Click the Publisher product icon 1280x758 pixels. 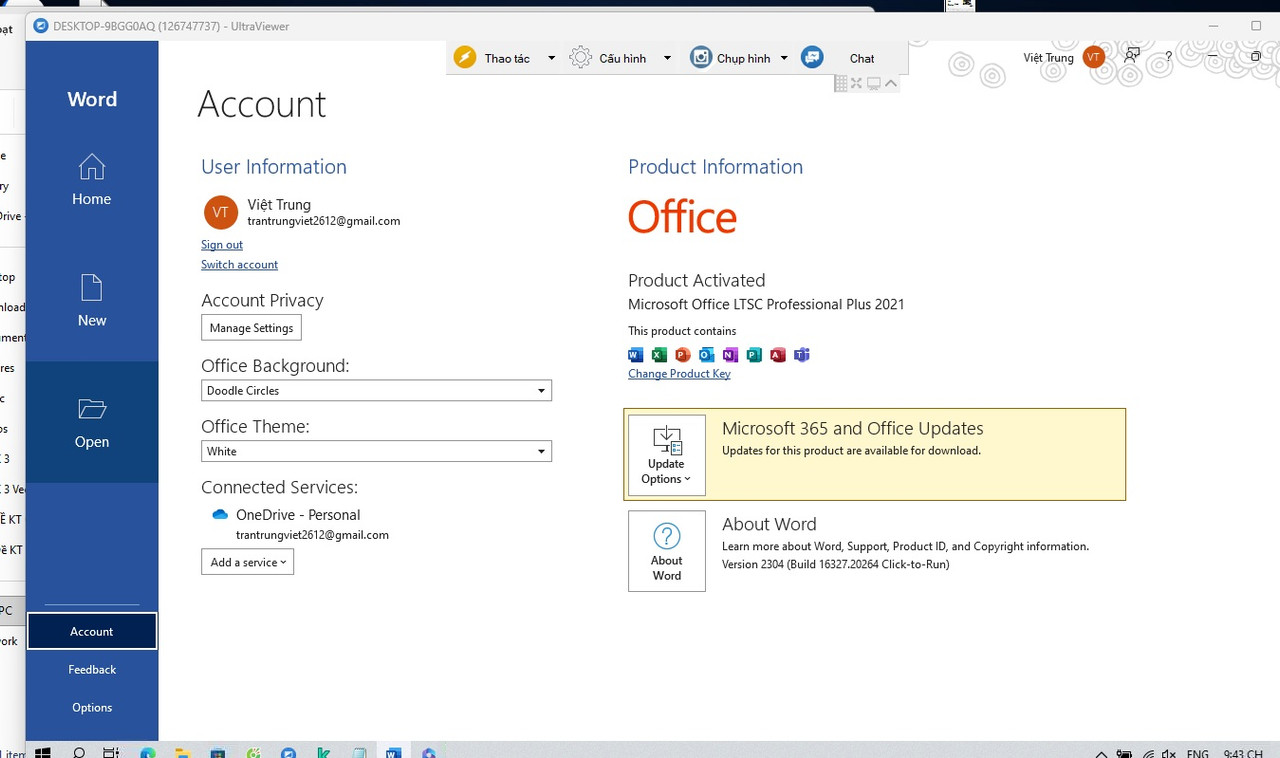pyautogui.click(x=754, y=355)
